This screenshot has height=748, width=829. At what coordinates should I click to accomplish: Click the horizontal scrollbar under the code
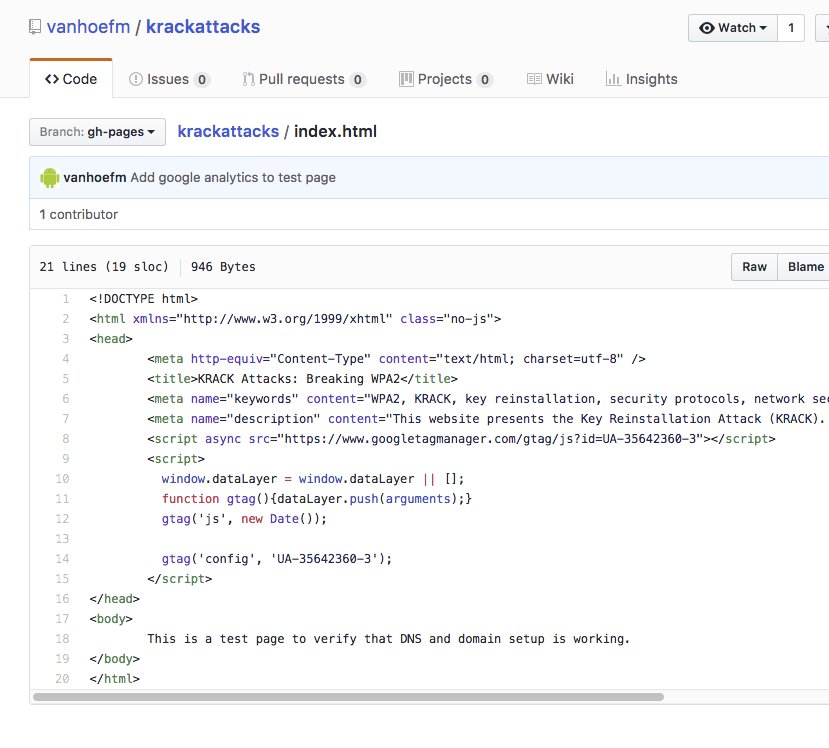point(348,697)
